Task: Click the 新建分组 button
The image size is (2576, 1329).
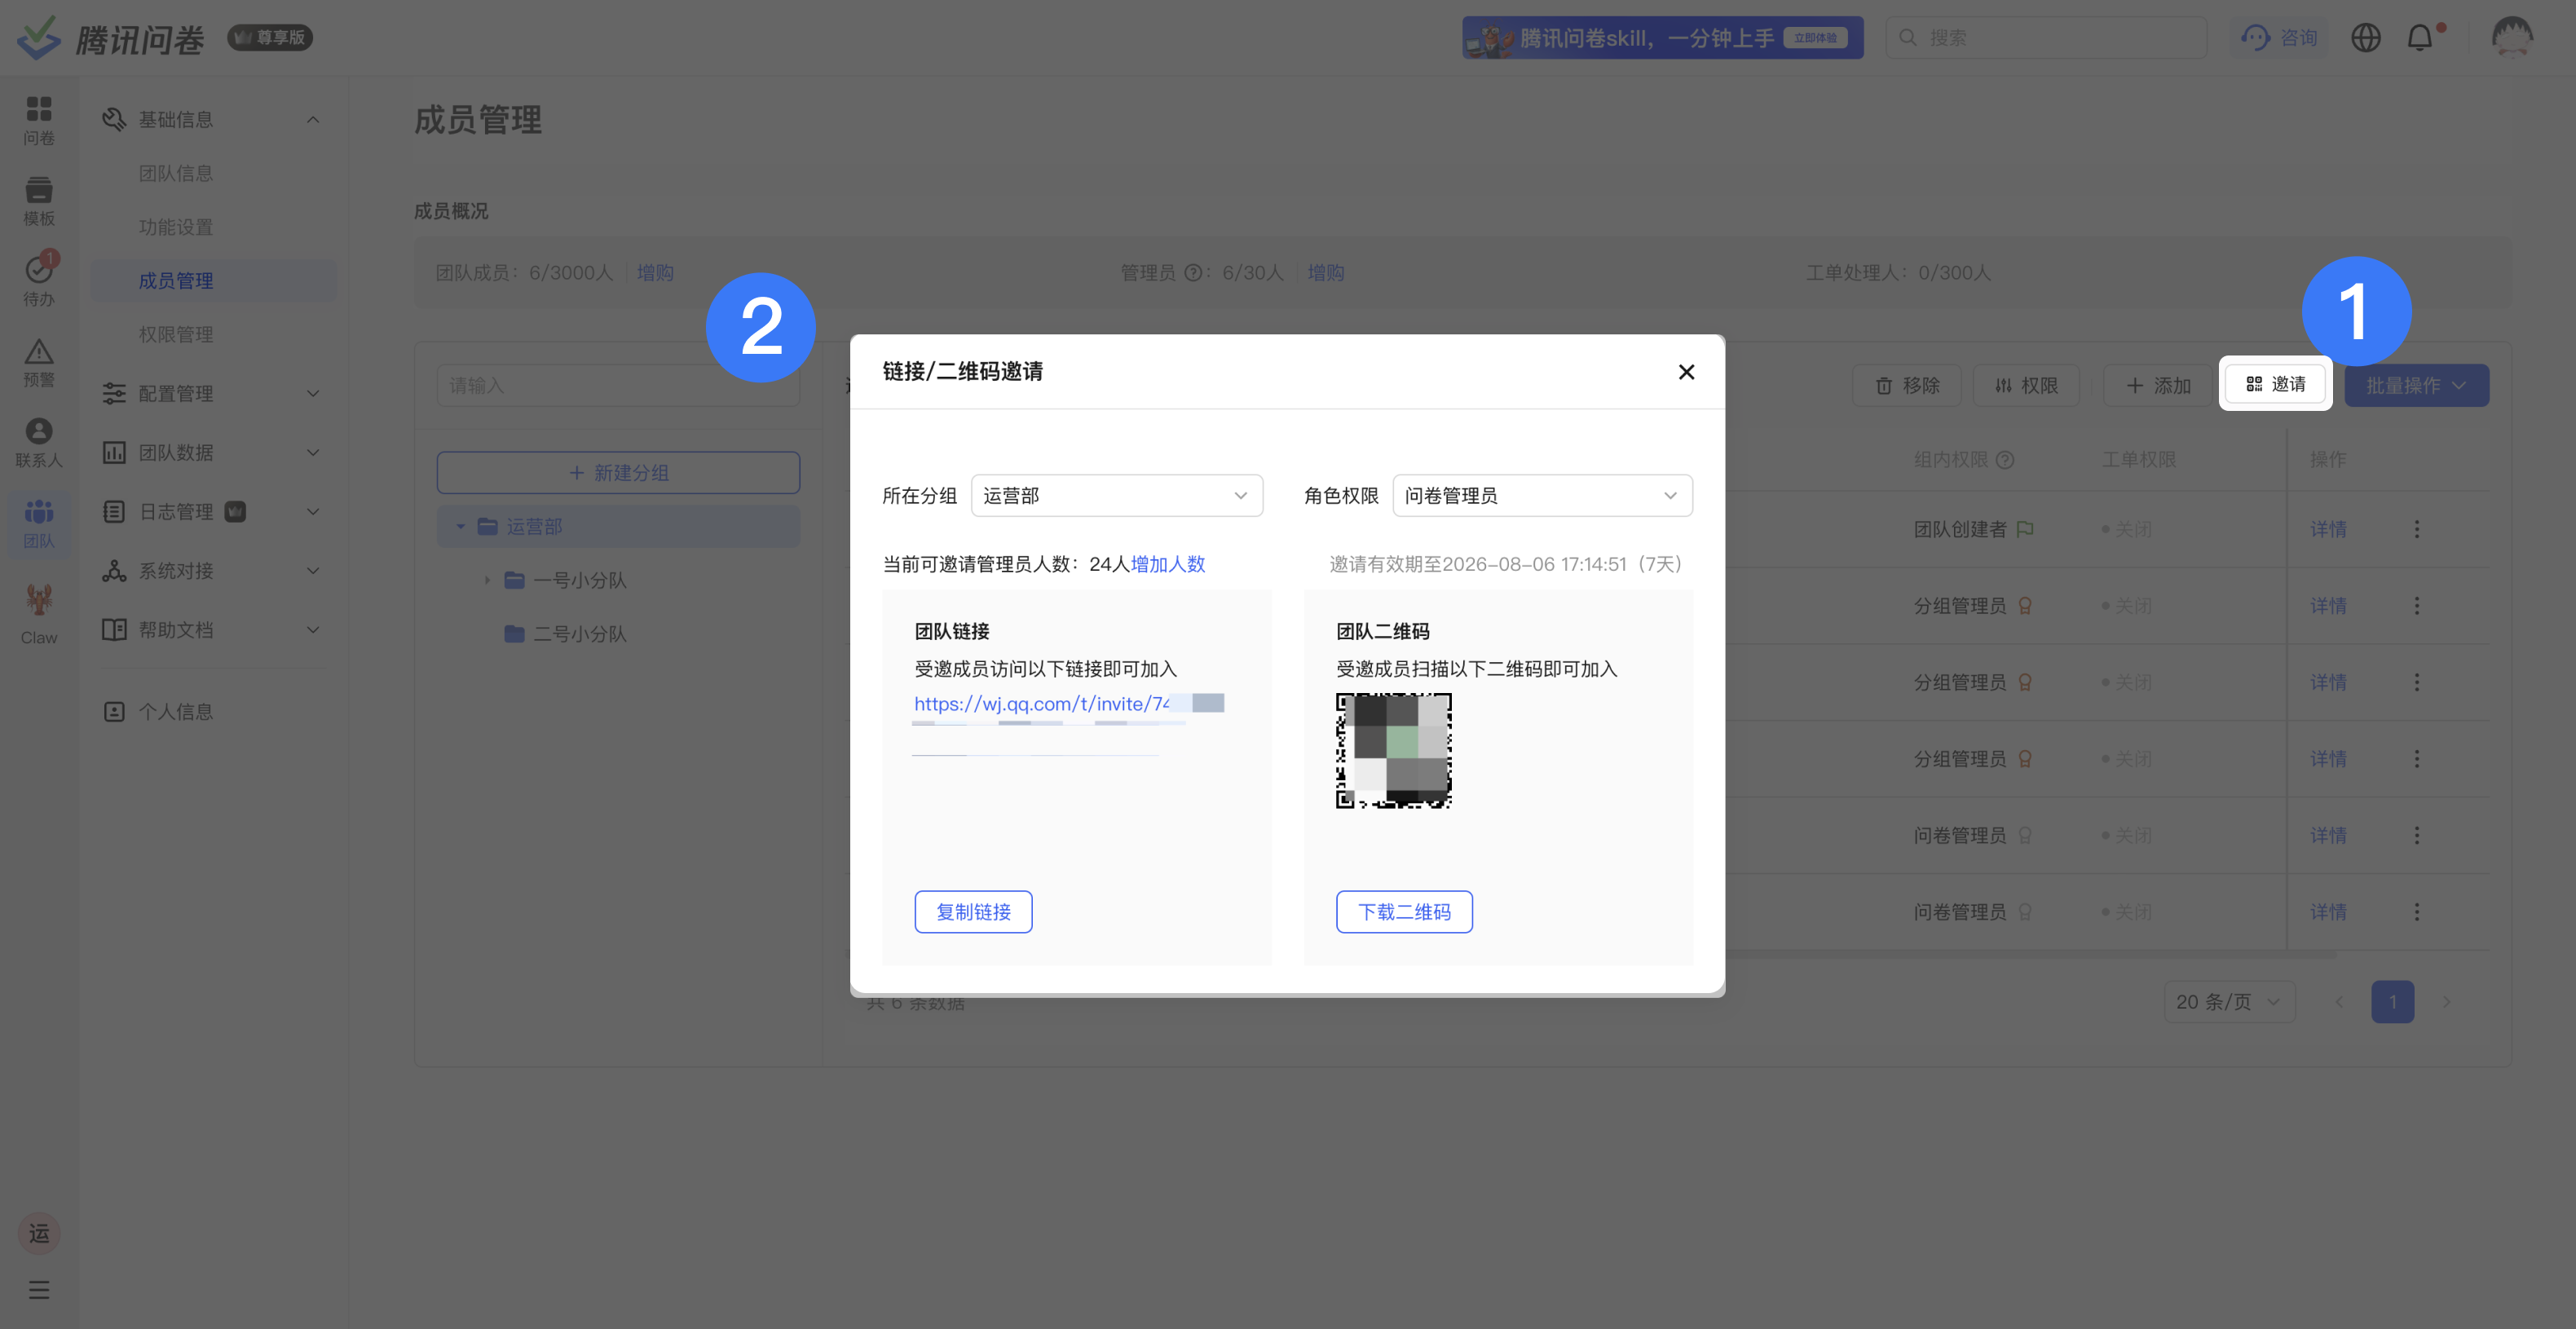Action: pyautogui.click(x=618, y=473)
